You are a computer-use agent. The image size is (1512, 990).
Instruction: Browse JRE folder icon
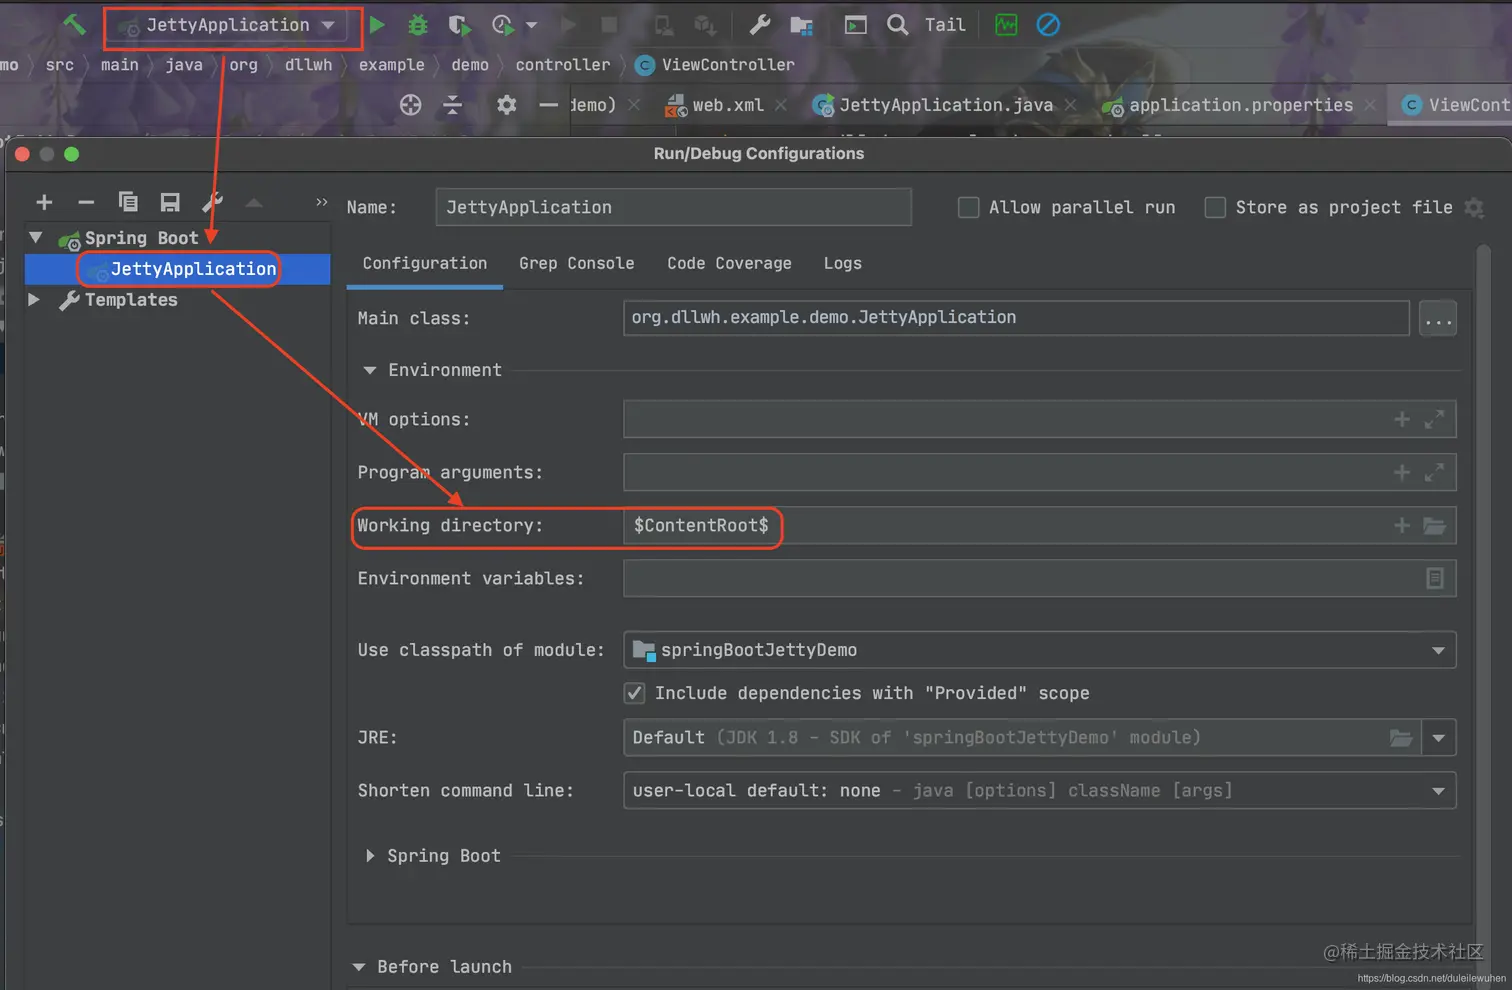coord(1401,738)
